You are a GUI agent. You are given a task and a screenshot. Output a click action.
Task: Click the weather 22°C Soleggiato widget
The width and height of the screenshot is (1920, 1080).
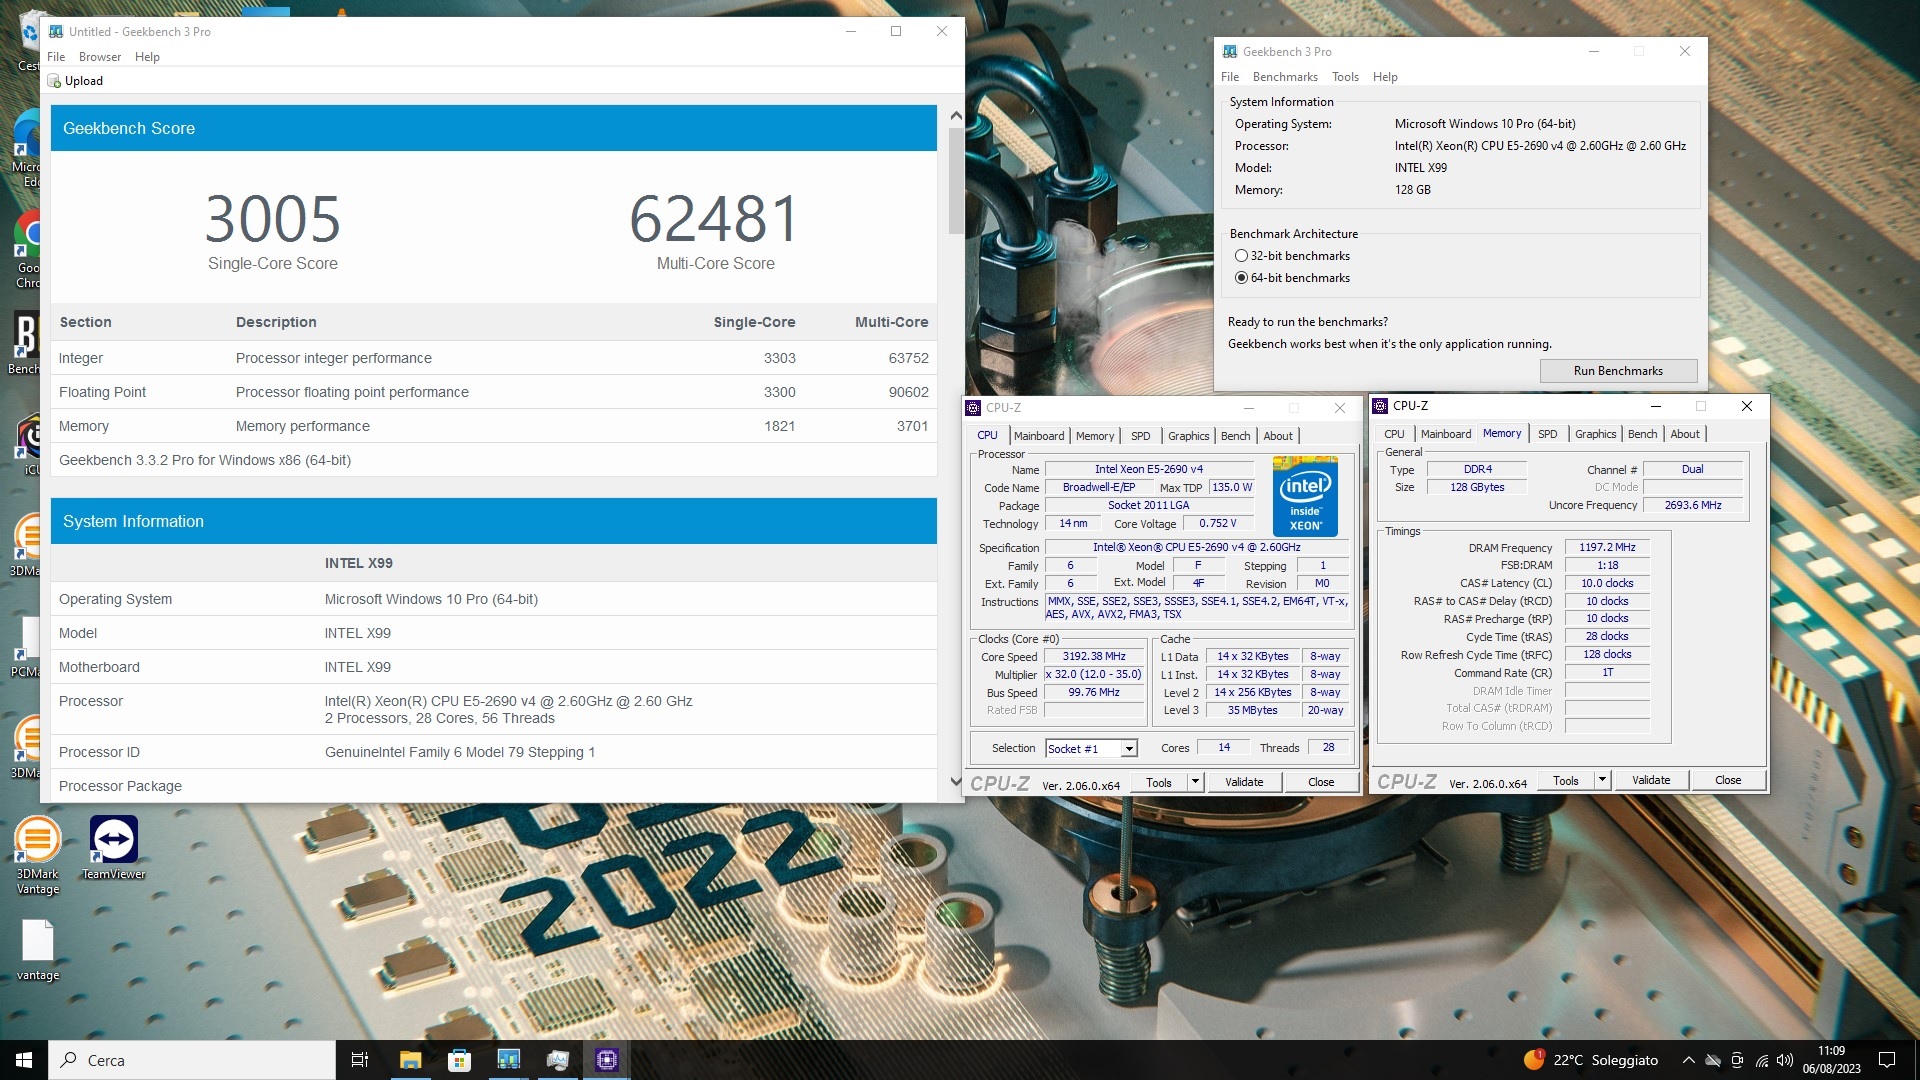tap(1591, 1060)
